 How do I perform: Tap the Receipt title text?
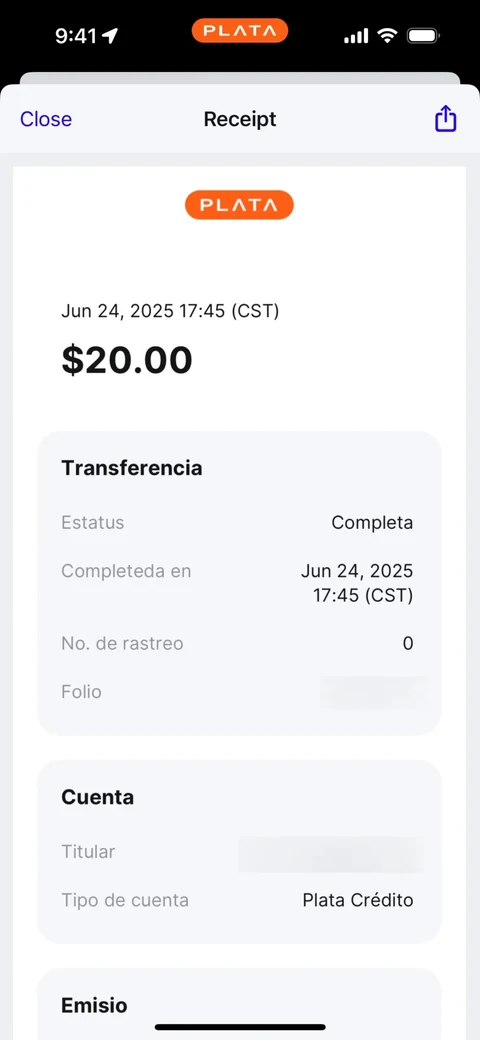240,119
